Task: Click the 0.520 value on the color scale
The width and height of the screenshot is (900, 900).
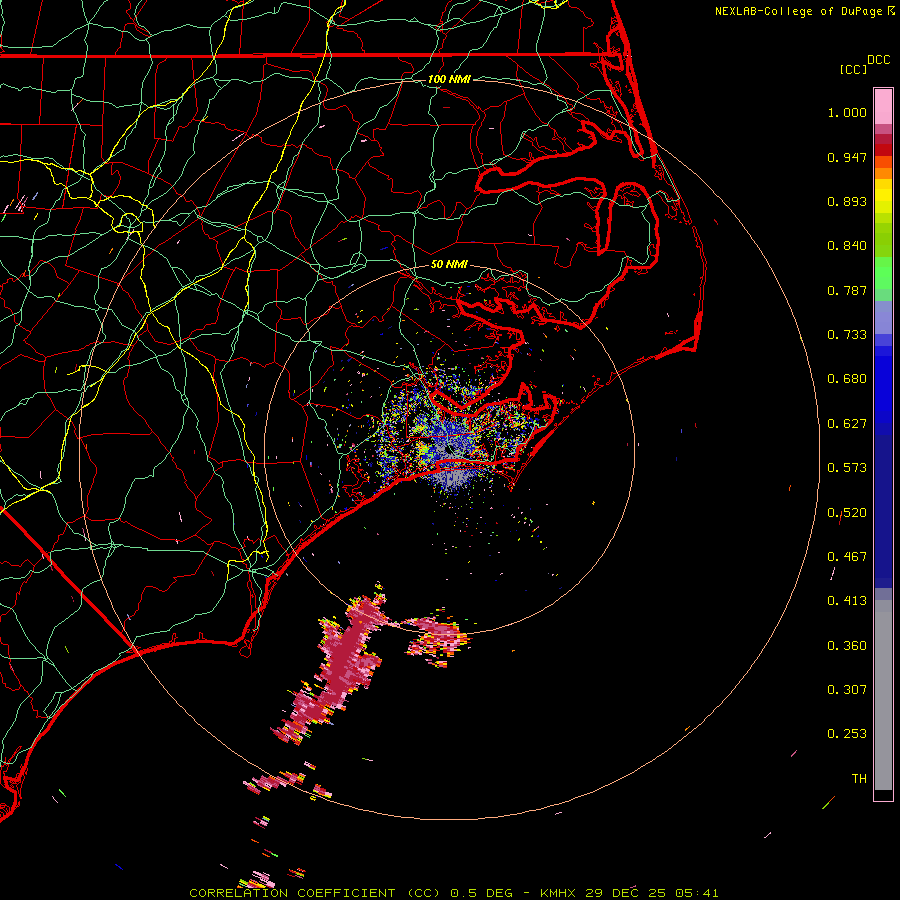Action: pyautogui.click(x=847, y=513)
